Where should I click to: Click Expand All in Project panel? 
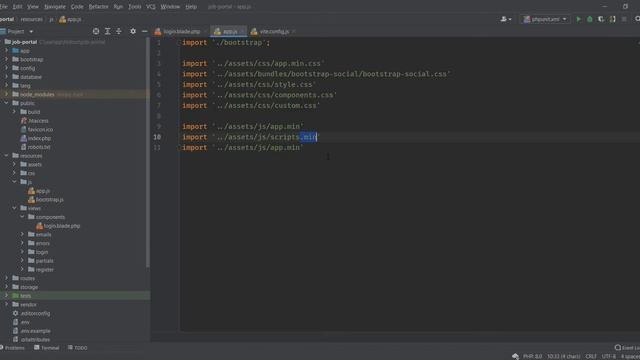(x=107, y=31)
